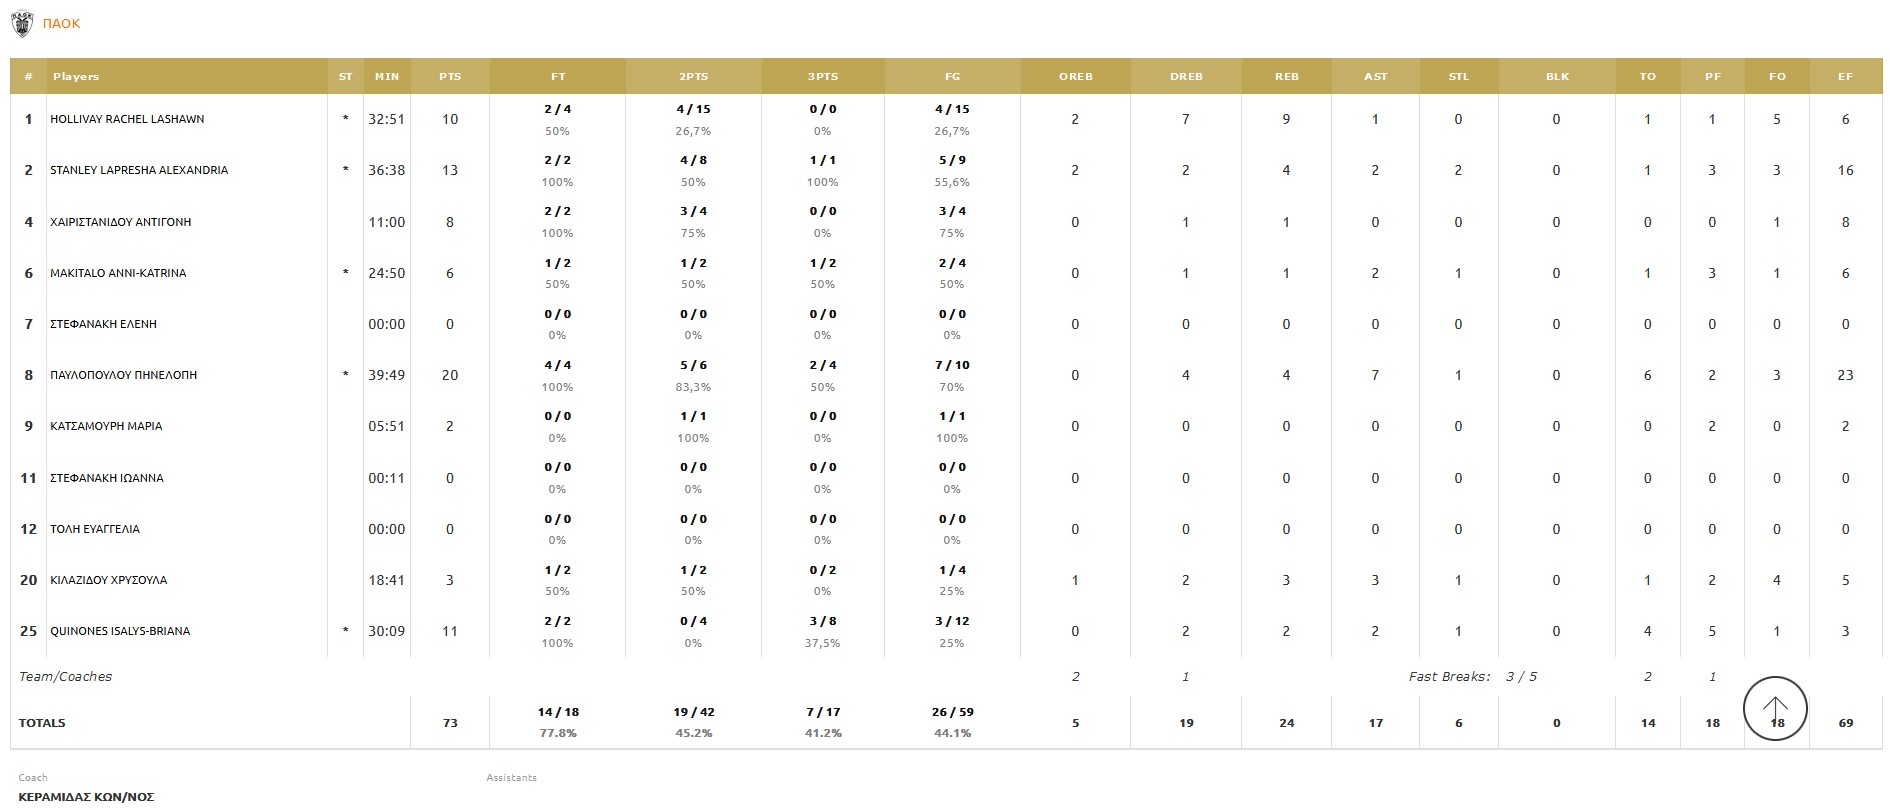Click coach name ΚΕΡΑΜΙΔΑΣ ΚΩΝ/ΝΟΣ
1890x810 pixels.
(86, 797)
